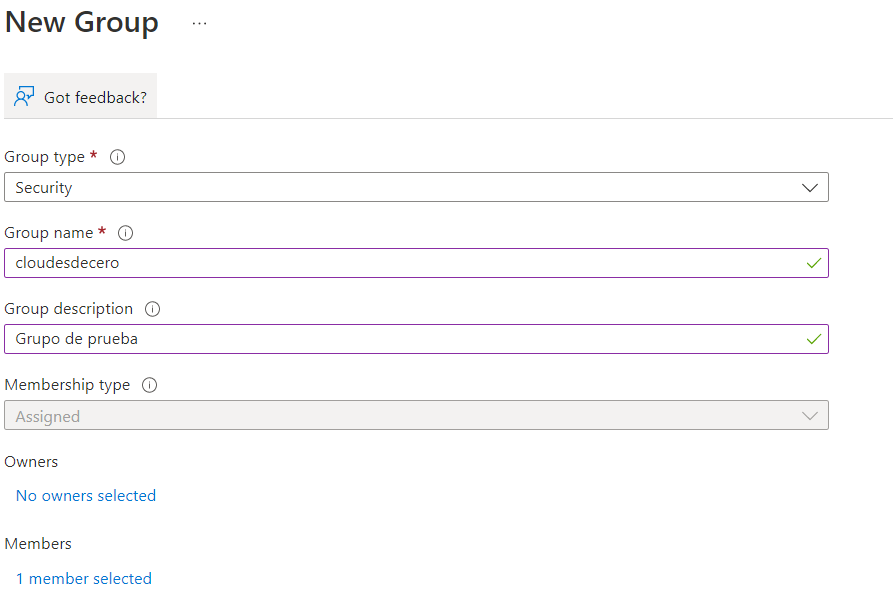This screenshot has width=893, height=596.
Task: Click into the Group description field
Action: tap(400, 339)
